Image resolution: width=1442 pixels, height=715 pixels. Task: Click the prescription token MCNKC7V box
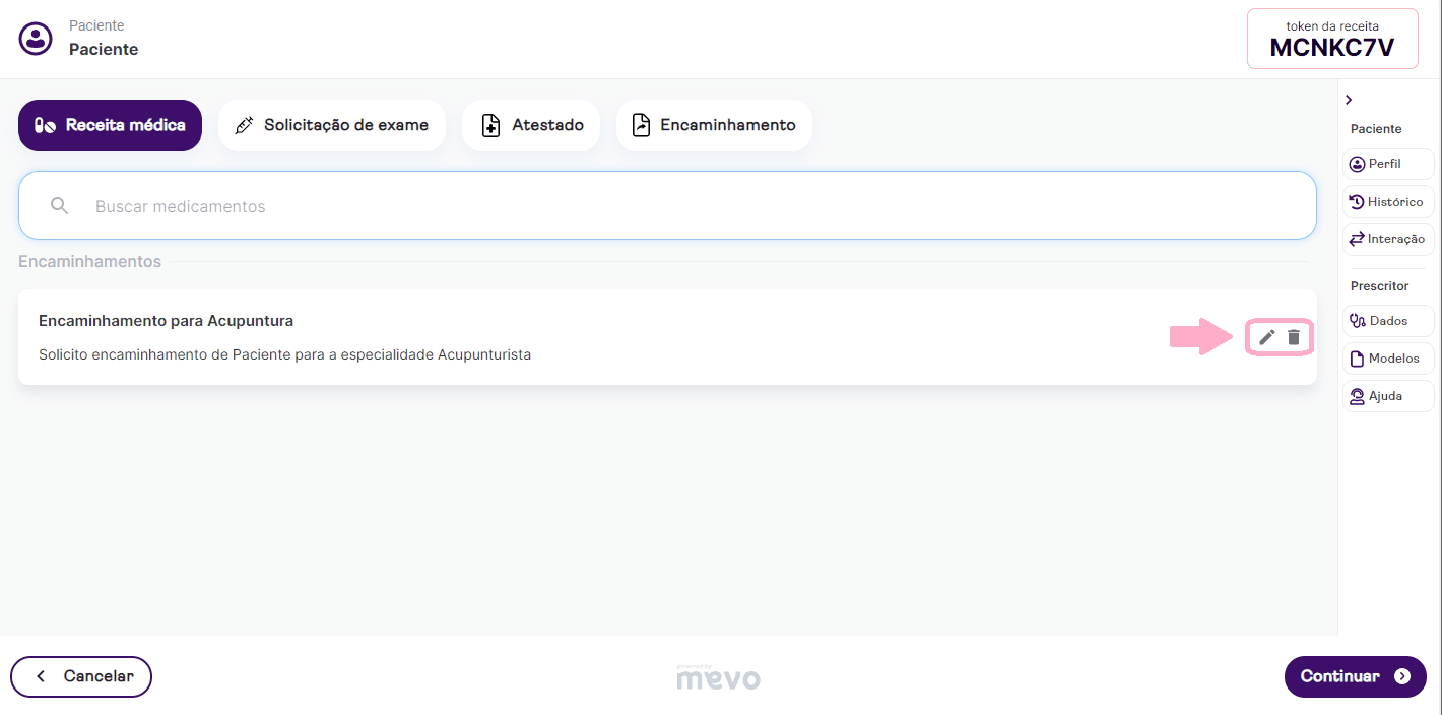pos(1332,39)
